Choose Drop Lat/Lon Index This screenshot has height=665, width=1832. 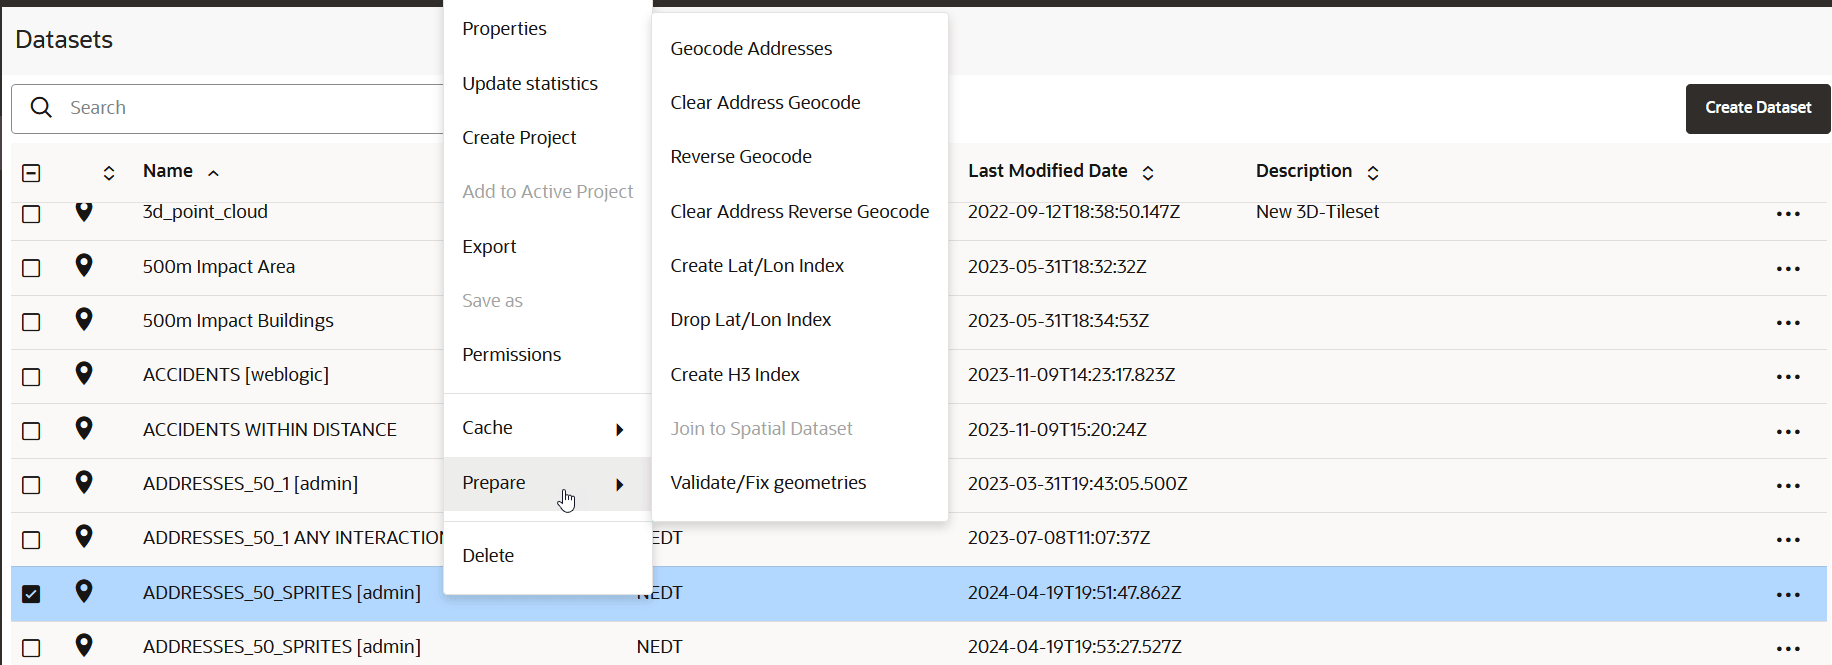click(751, 320)
